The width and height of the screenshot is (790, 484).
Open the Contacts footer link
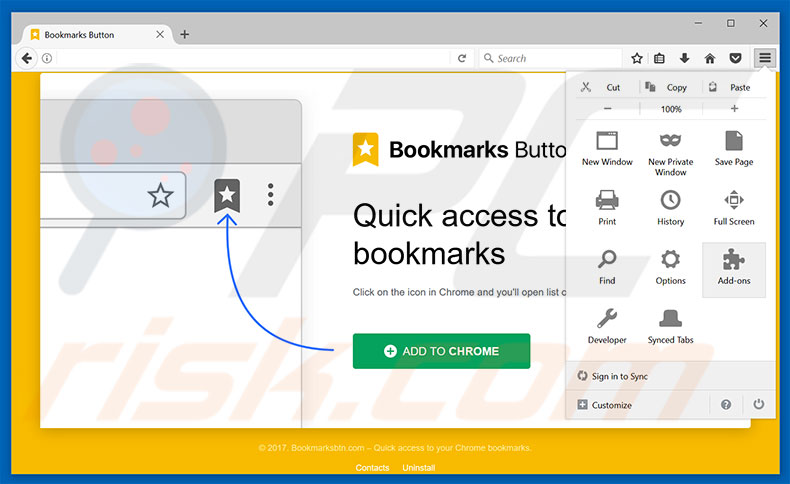(372, 467)
